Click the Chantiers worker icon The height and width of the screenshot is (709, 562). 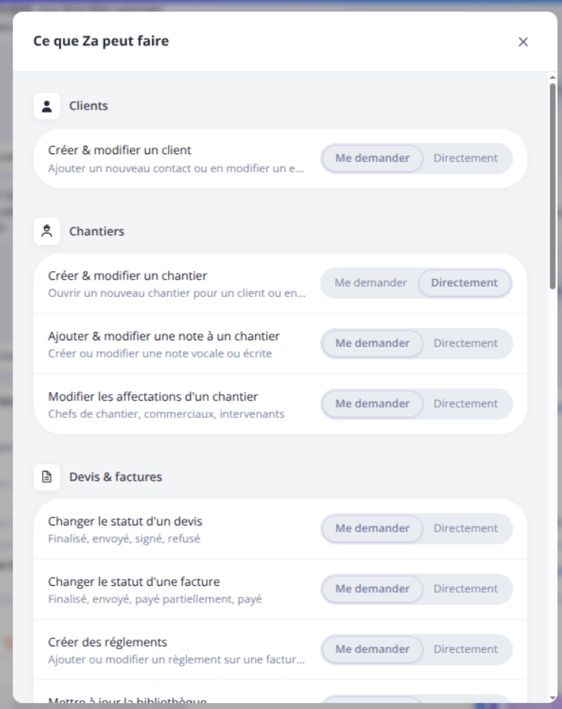(x=47, y=232)
